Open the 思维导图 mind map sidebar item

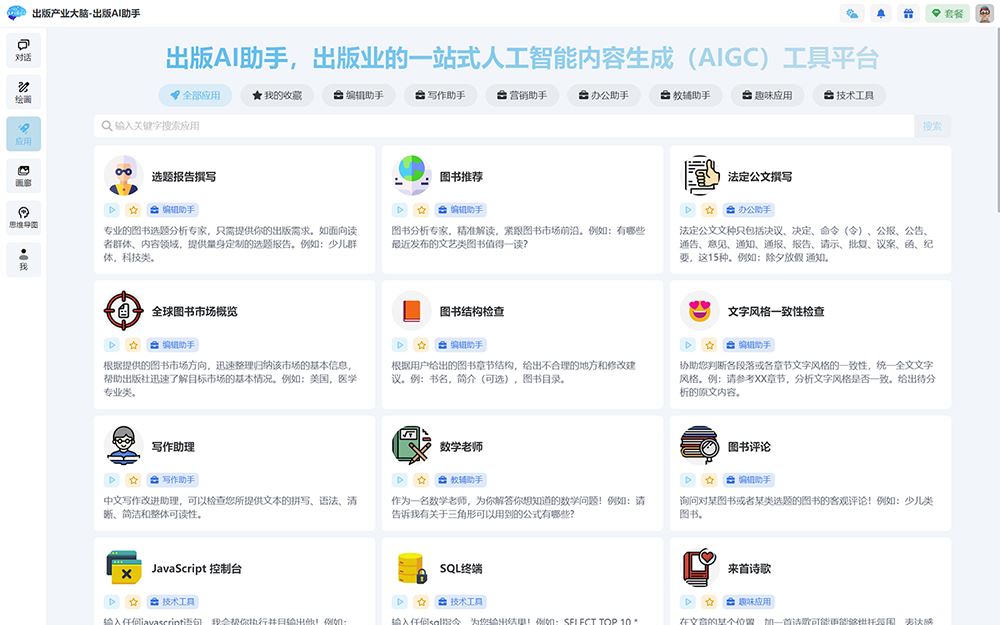pos(23,217)
